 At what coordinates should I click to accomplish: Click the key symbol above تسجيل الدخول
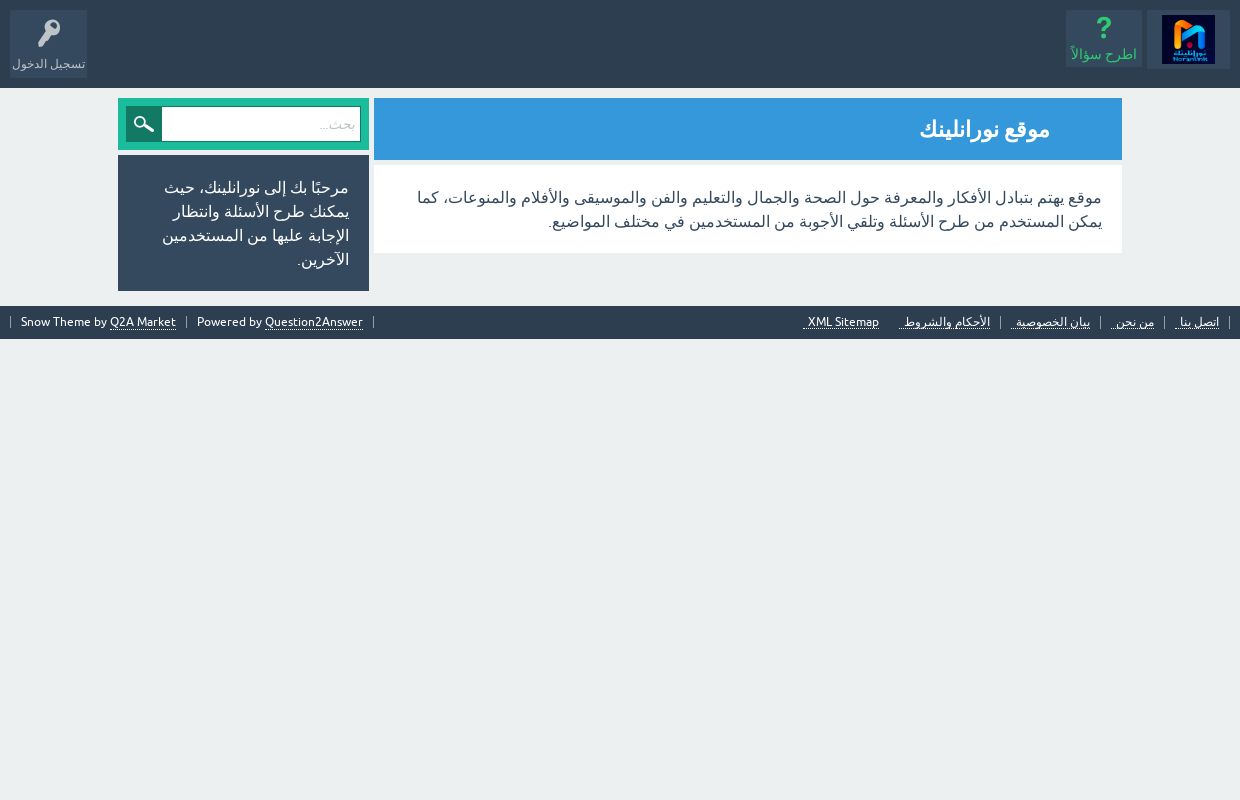click(x=48, y=33)
